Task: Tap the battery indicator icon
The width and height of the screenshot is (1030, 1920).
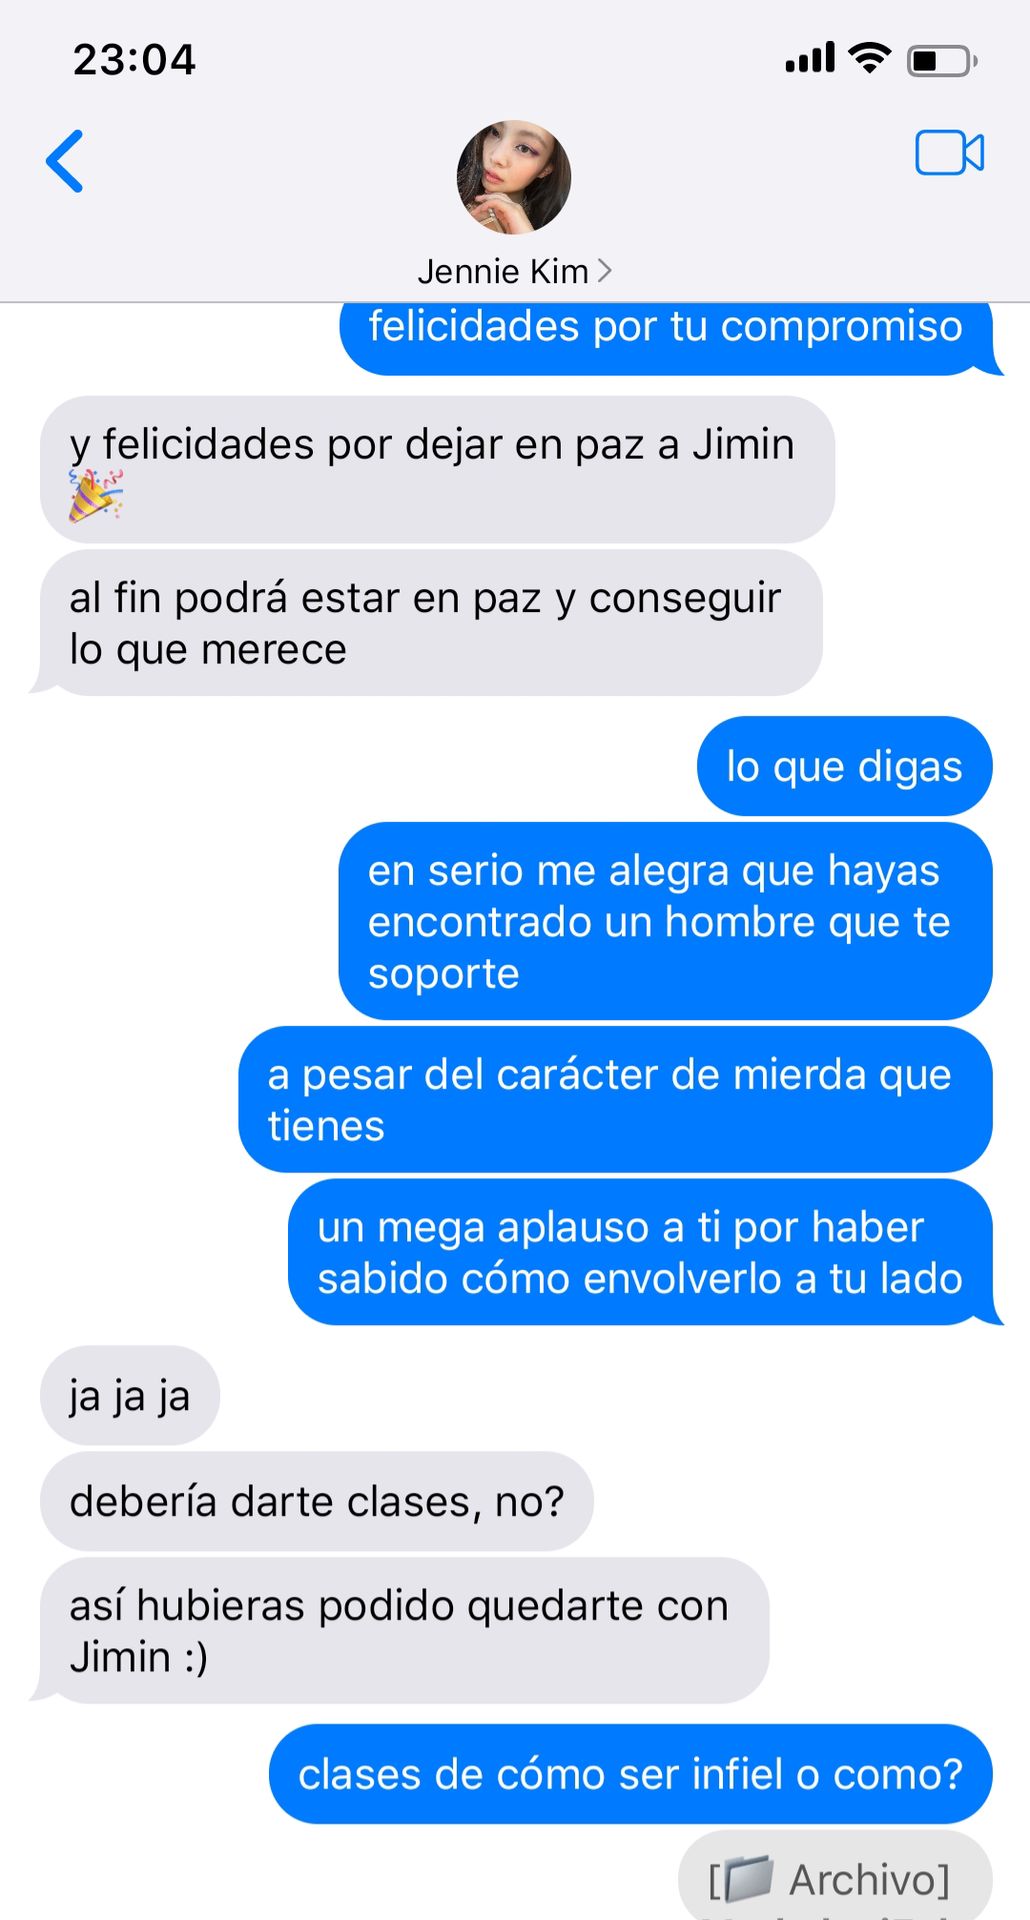Action: (942, 61)
